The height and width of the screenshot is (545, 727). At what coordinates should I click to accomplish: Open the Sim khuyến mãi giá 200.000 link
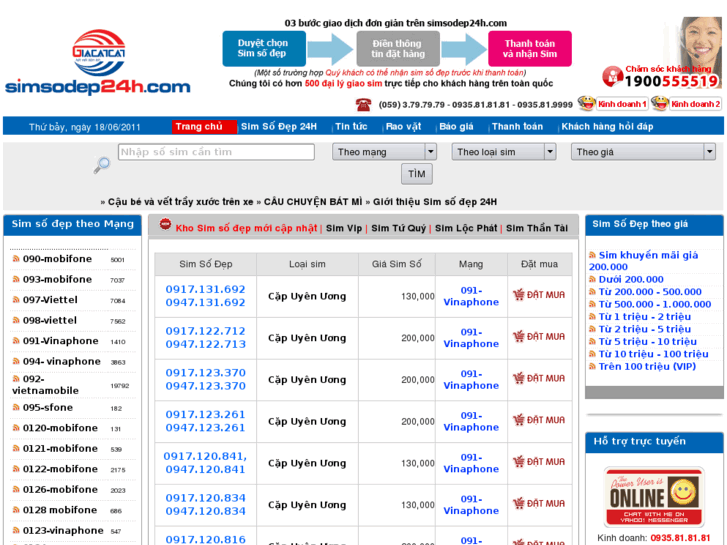tap(643, 261)
